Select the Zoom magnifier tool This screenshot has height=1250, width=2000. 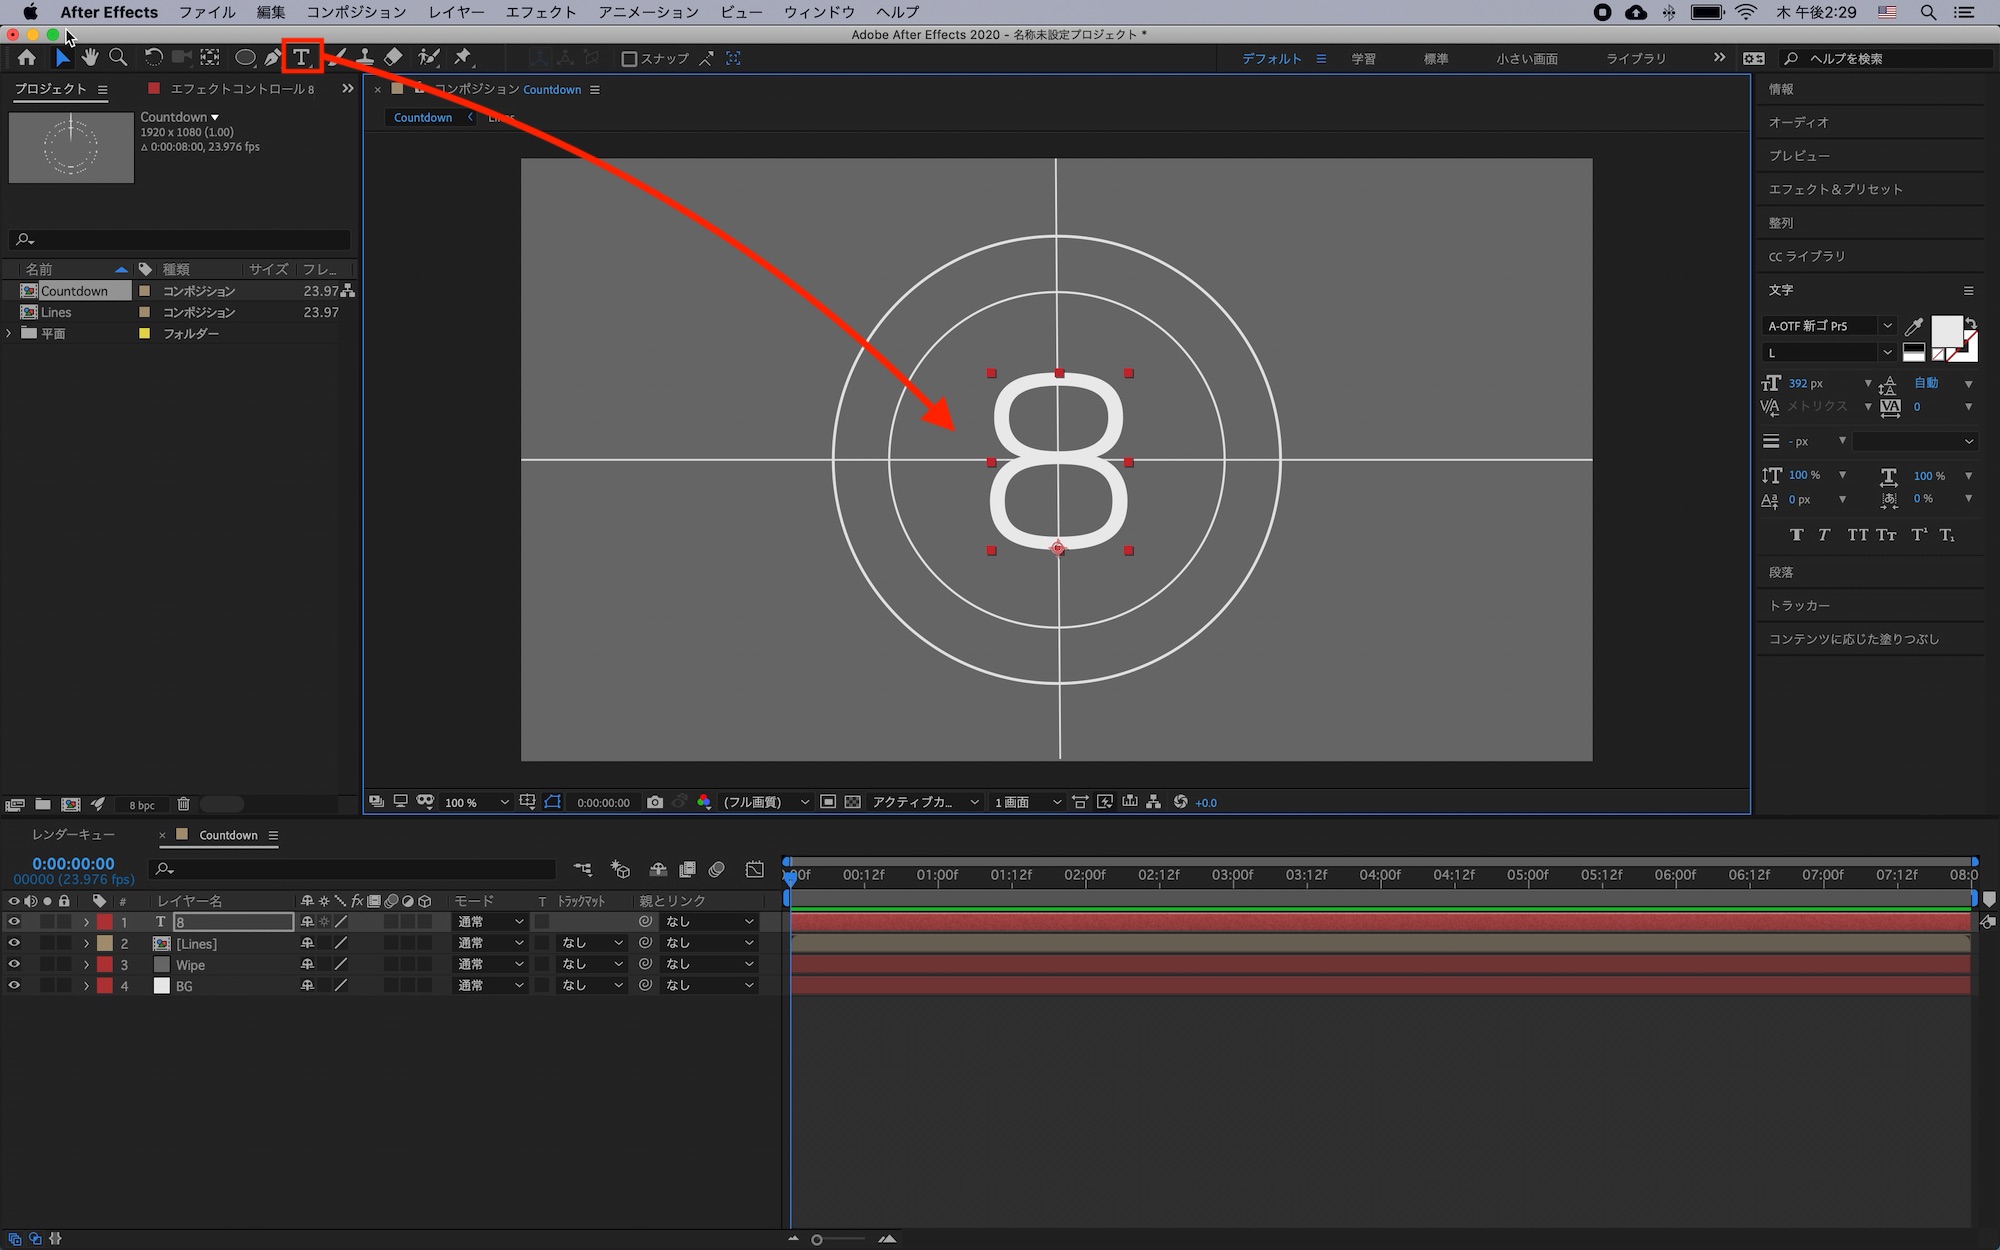[118, 58]
